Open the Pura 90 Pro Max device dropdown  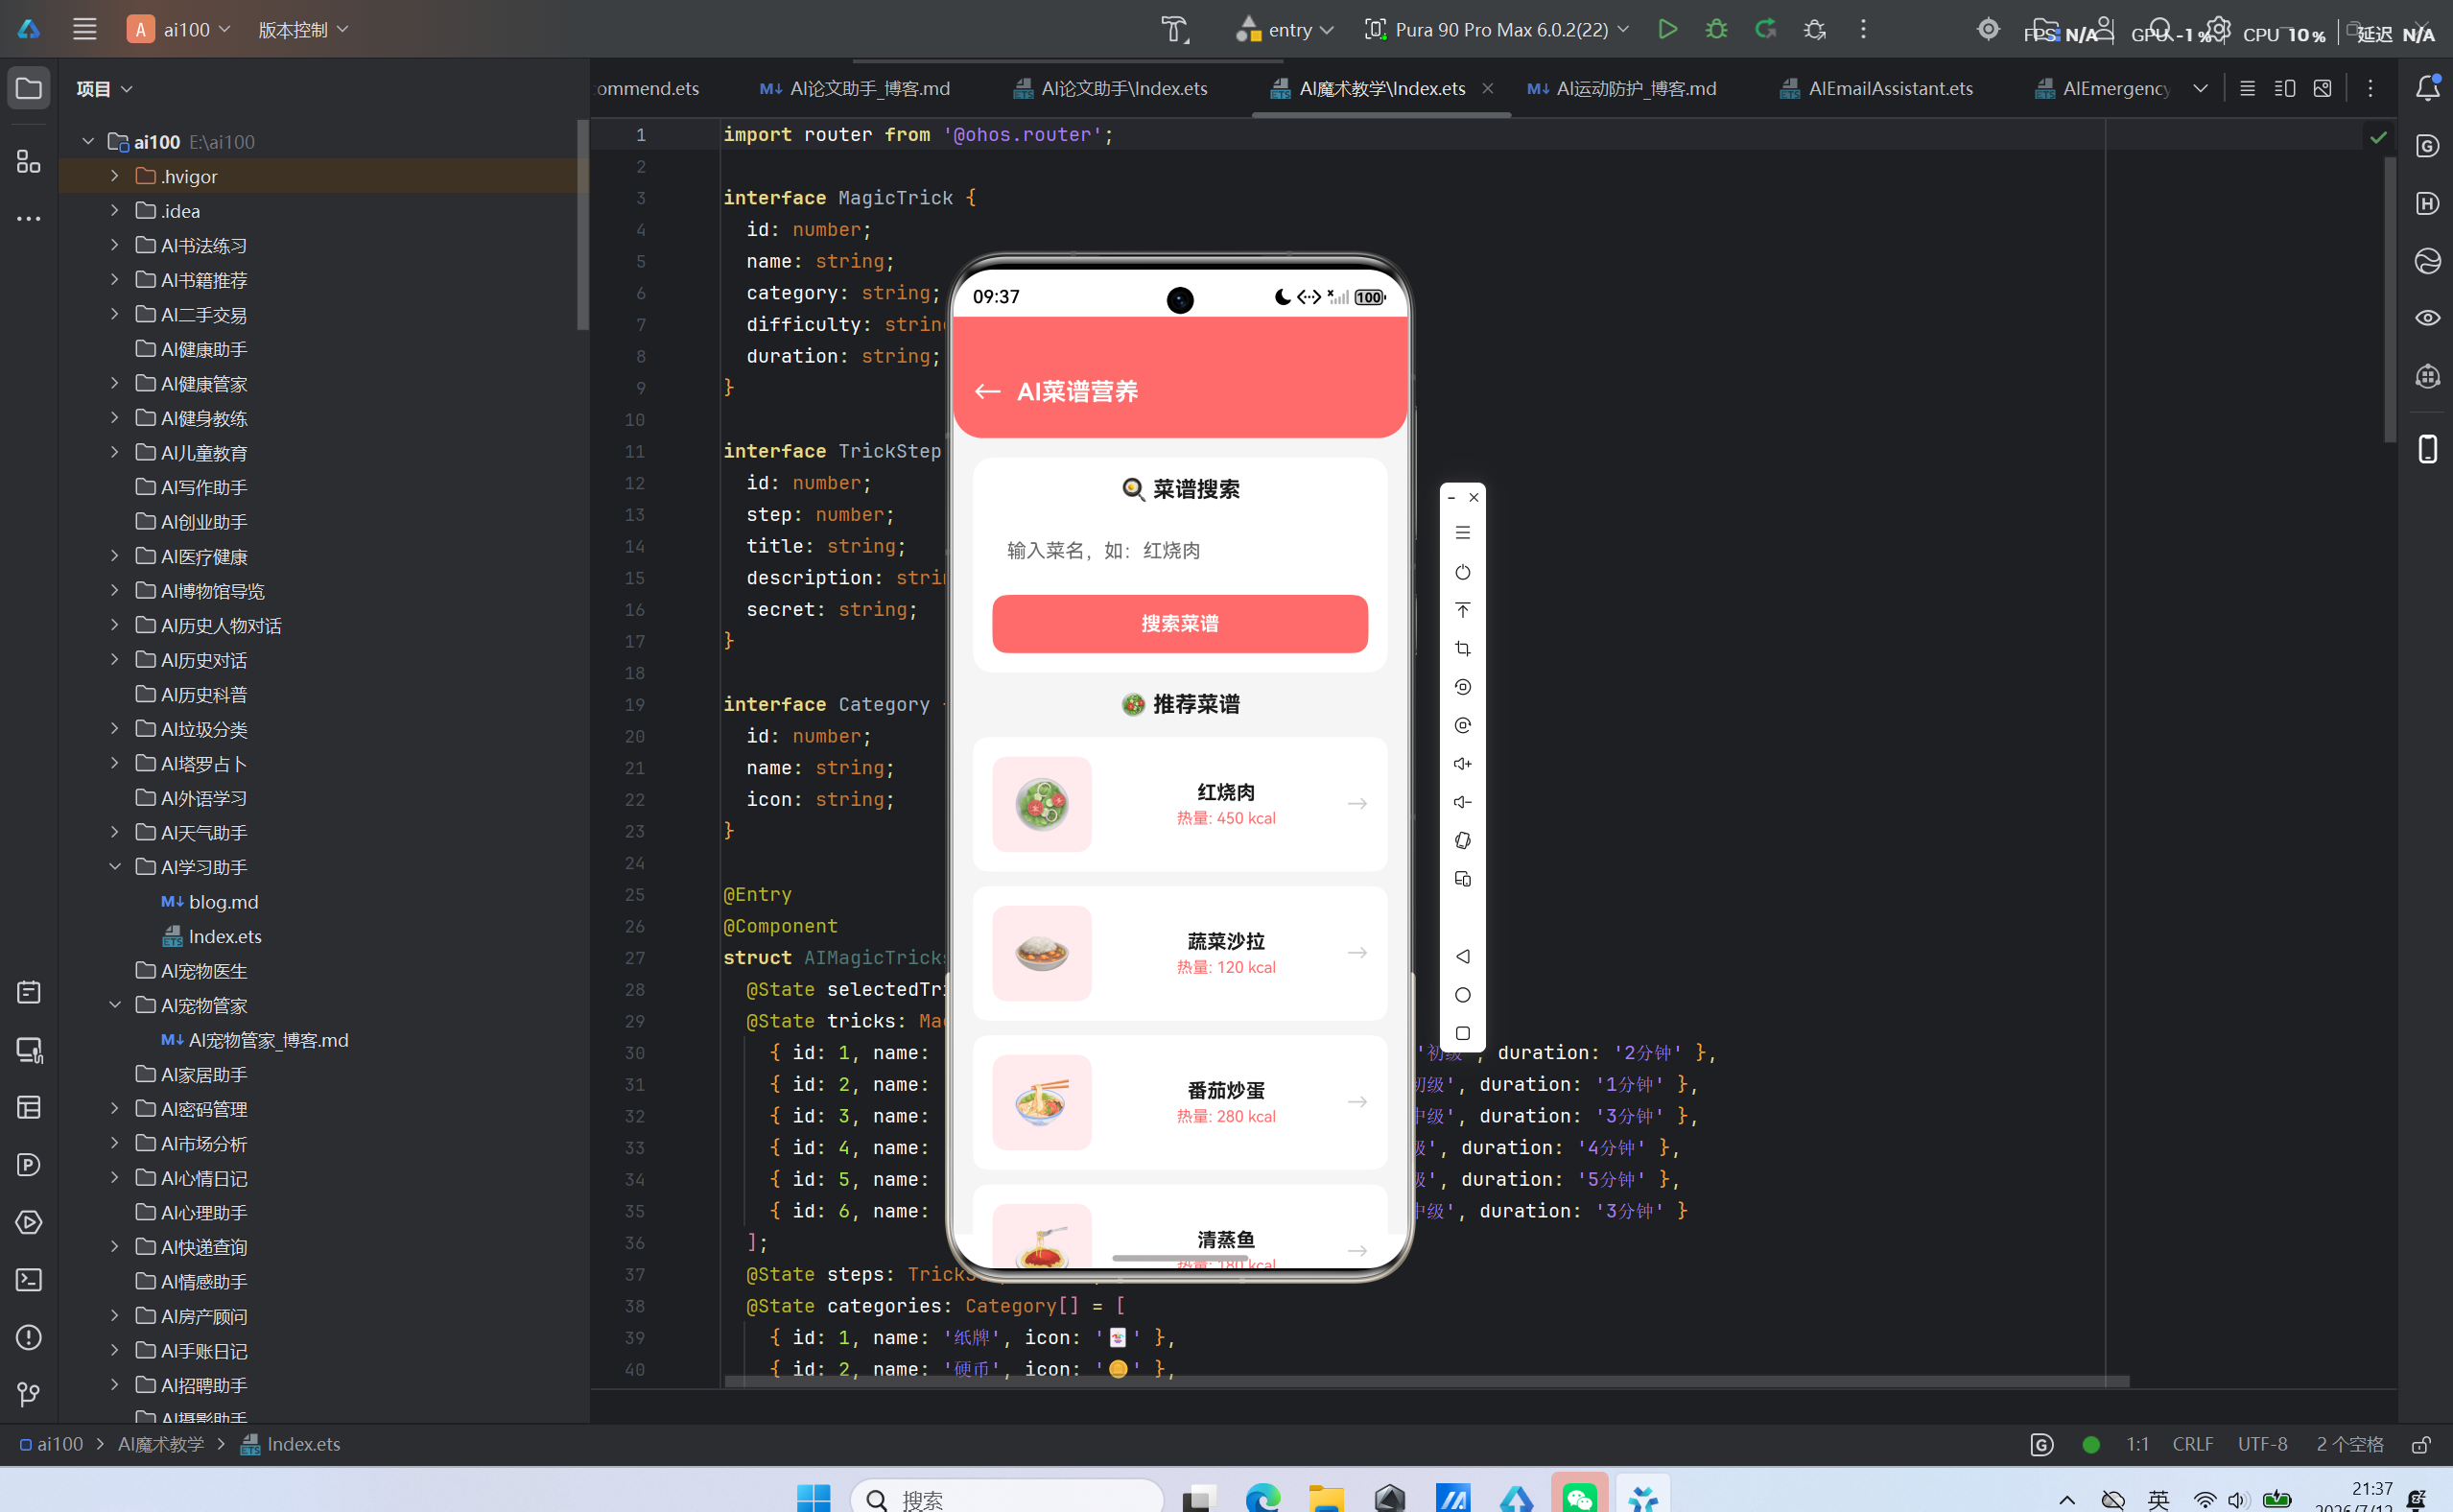click(1497, 29)
